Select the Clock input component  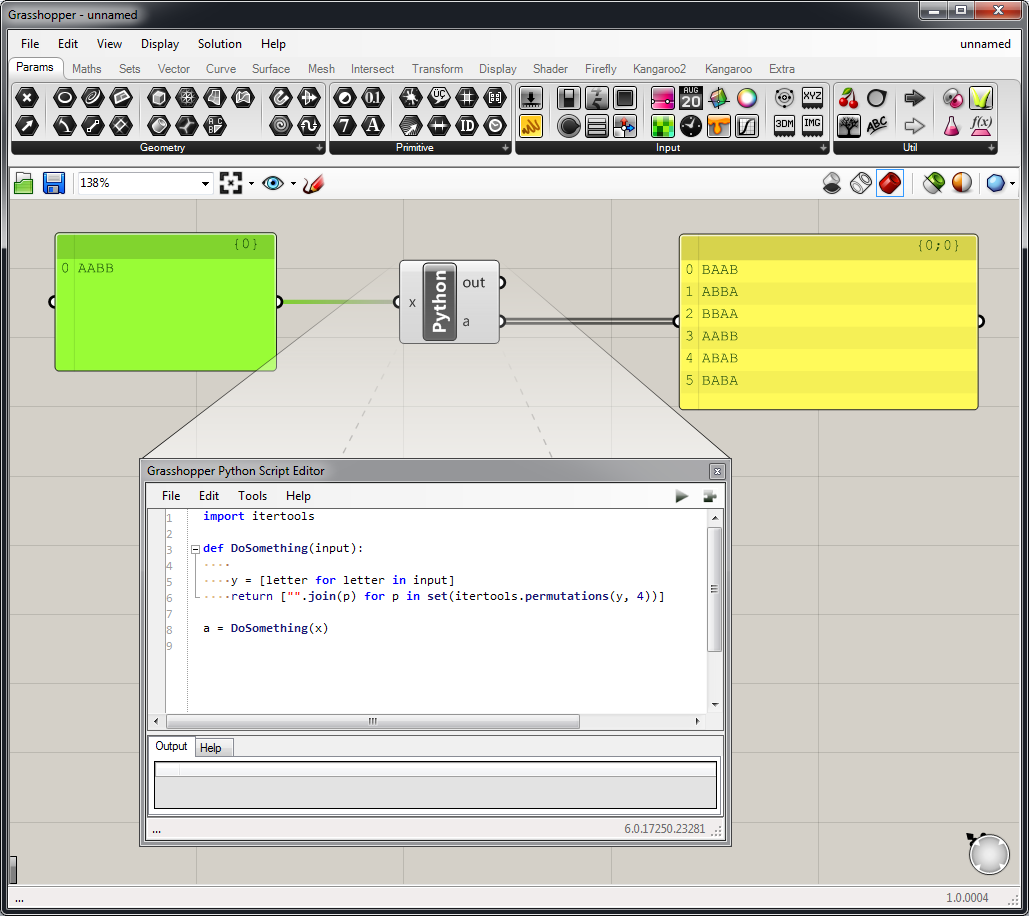(x=691, y=126)
